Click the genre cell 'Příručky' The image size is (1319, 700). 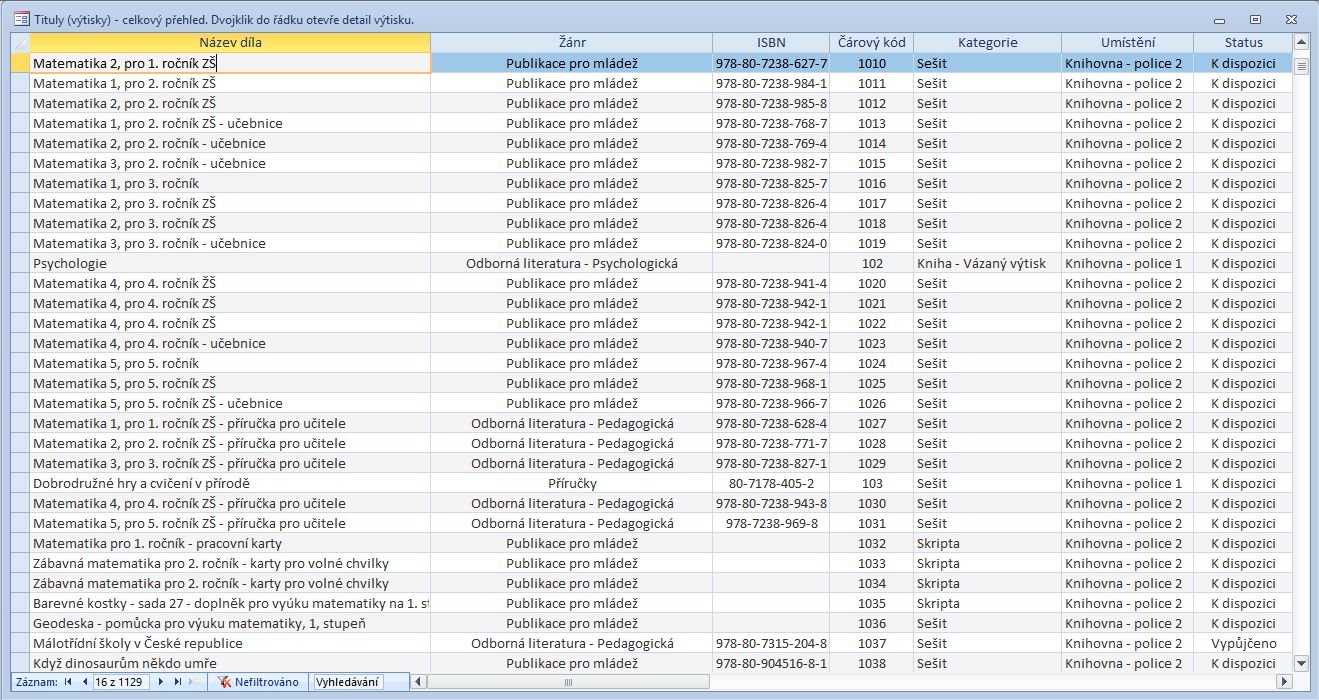(572, 483)
